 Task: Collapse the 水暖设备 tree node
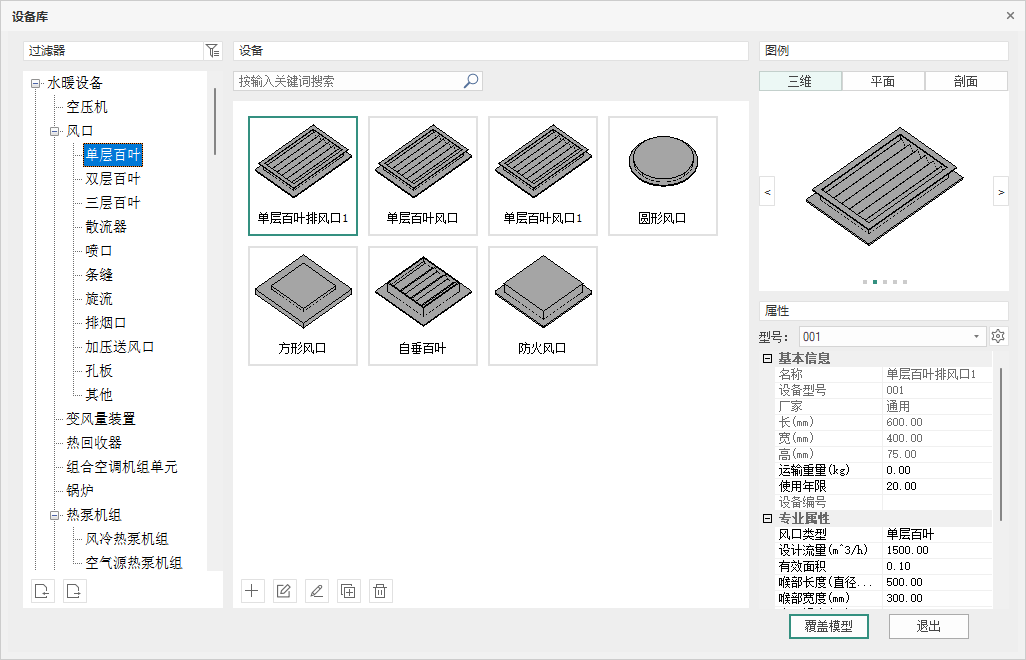[36, 84]
